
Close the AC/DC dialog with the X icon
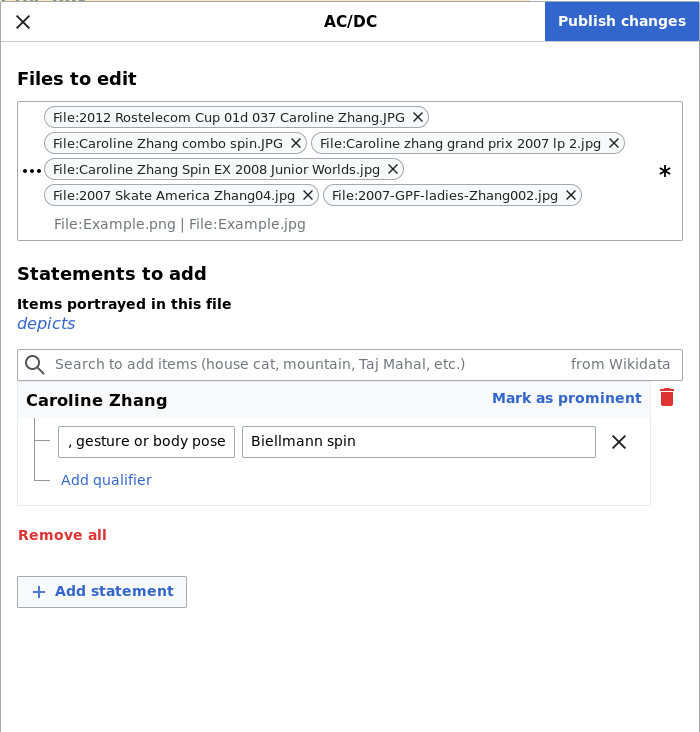23,22
